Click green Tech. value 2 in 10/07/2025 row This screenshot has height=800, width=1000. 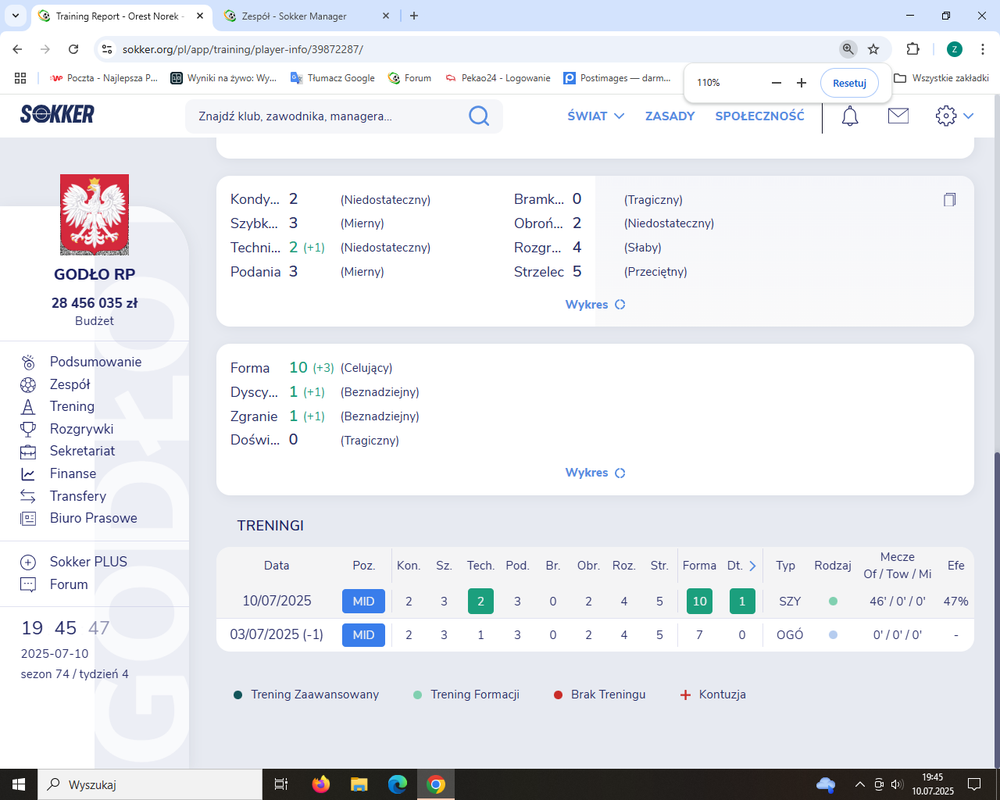coord(481,601)
